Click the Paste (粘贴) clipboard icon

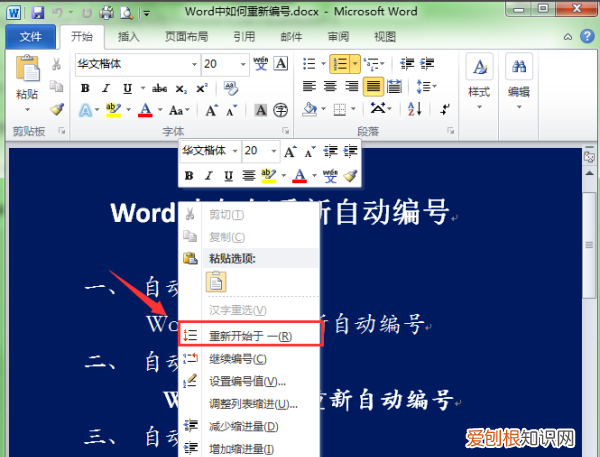click(28, 68)
